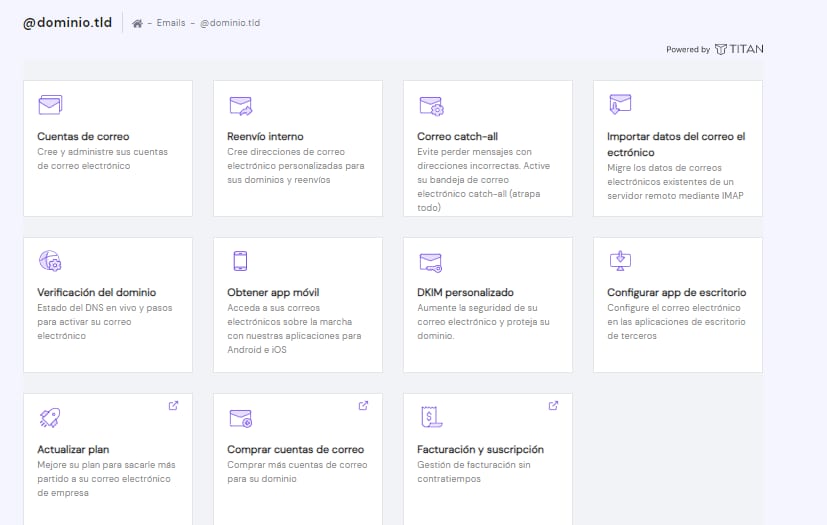Click the Facturación y suscripción receipt icon
The width and height of the screenshot is (827, 525).
pyautogui.click(x=430, y=418)
